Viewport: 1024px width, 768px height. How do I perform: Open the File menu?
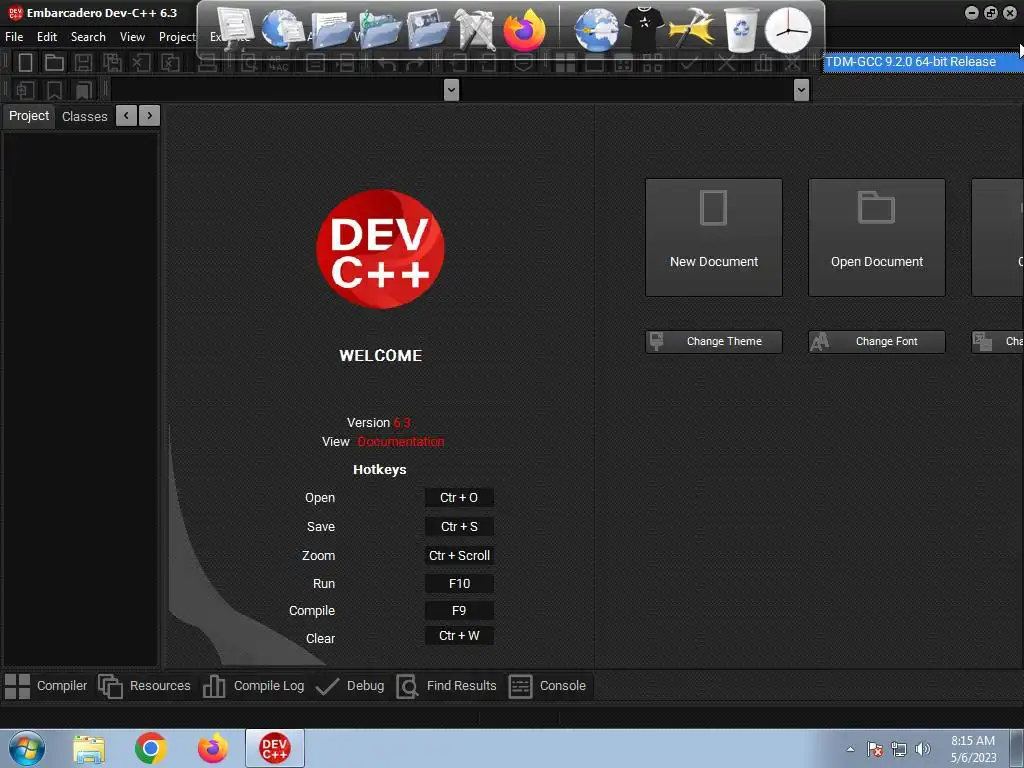point(14,37)
